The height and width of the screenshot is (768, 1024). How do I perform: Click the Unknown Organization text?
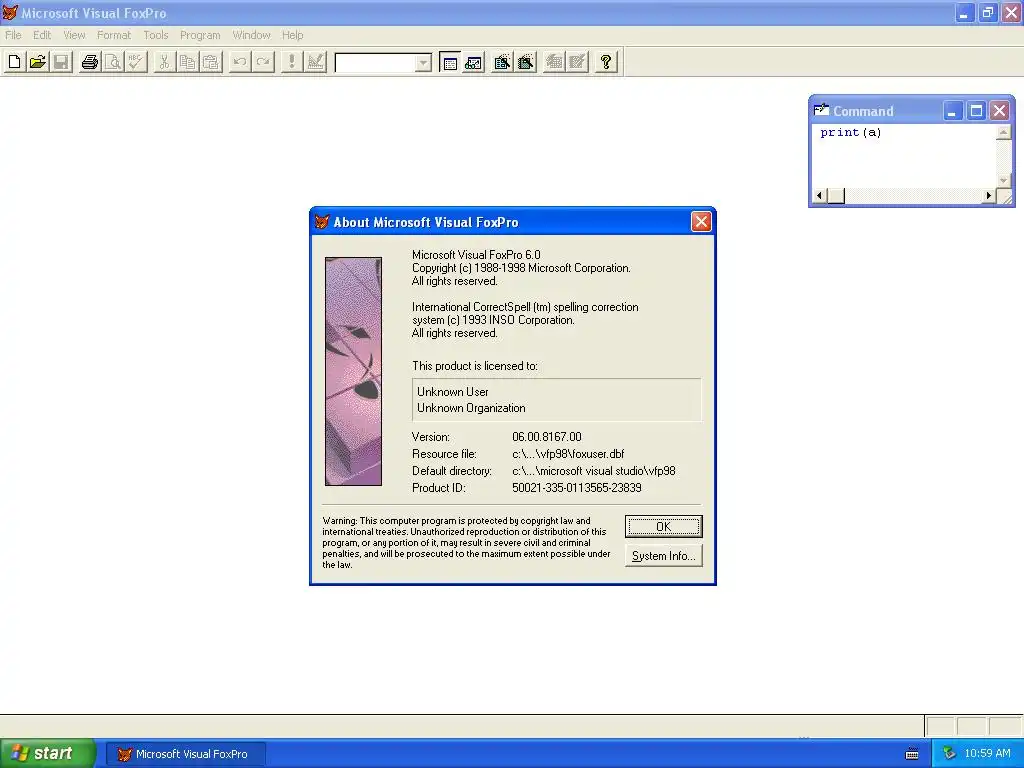pyautogui.click(x=471, y=408)
